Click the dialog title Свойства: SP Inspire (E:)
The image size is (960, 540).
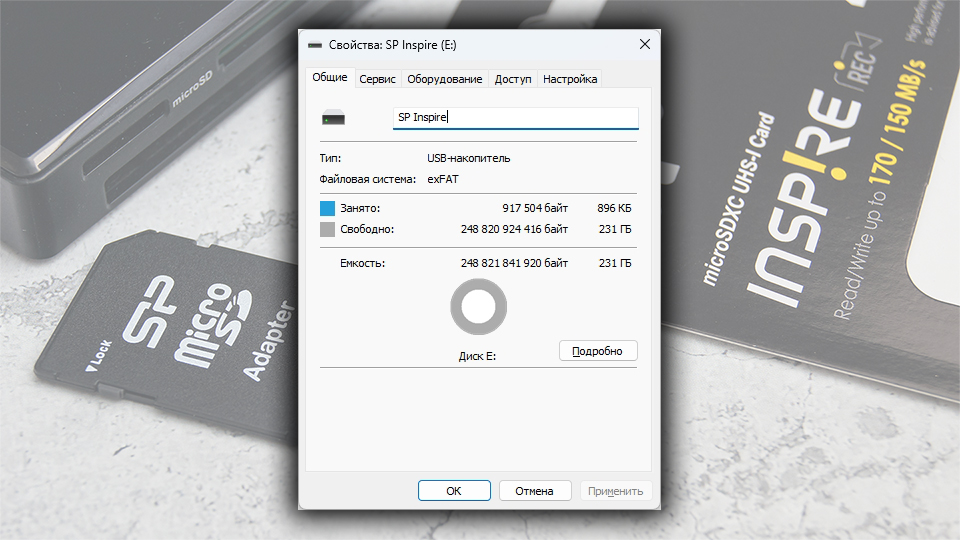(392, 45)
